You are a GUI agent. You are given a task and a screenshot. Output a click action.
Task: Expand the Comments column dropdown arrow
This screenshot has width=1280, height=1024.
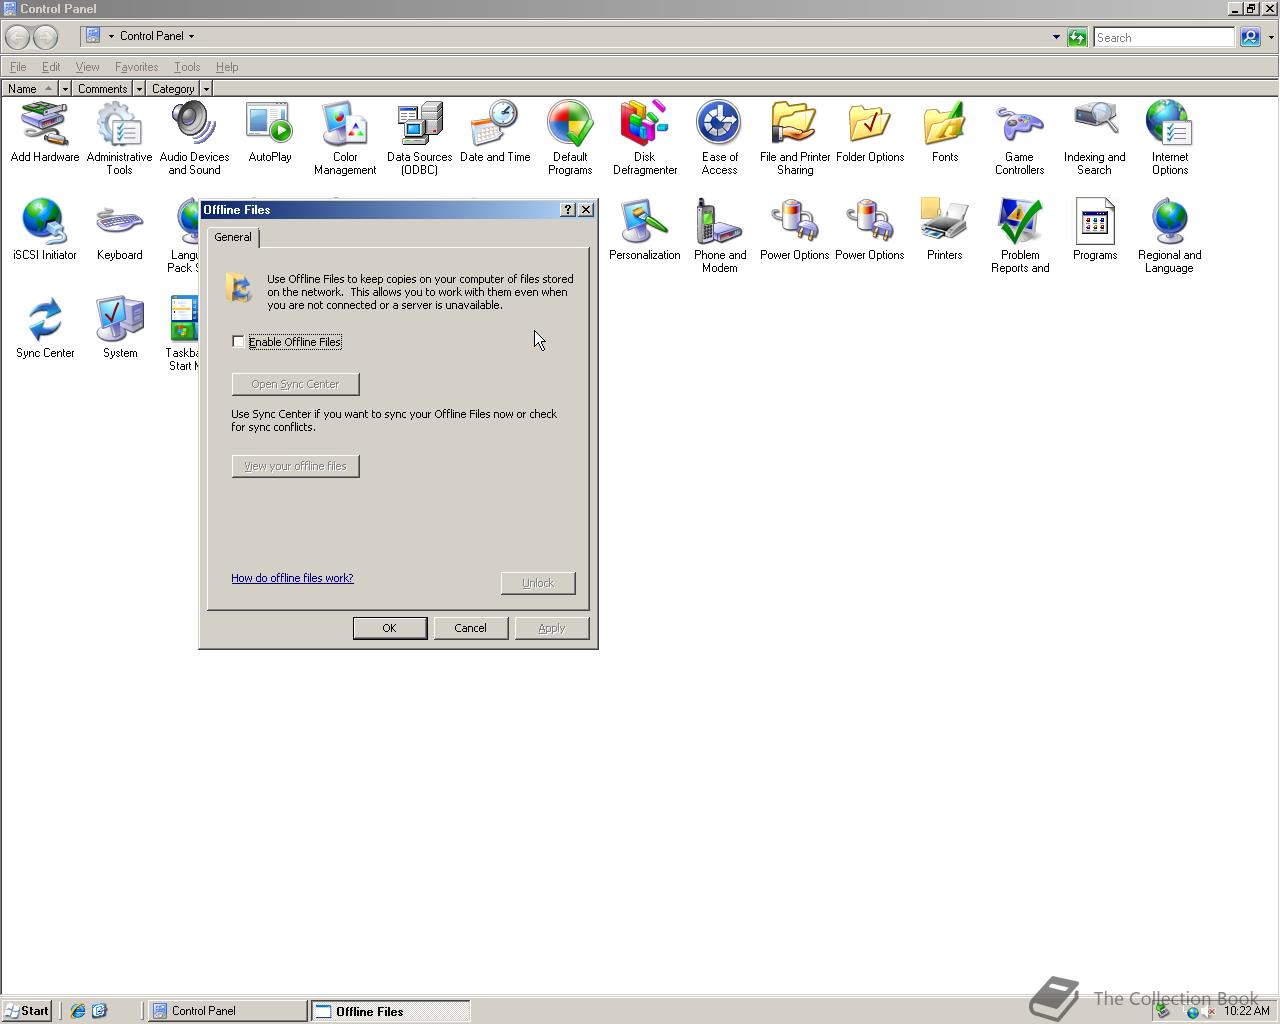pyautogui.click(x=139, y=89)
